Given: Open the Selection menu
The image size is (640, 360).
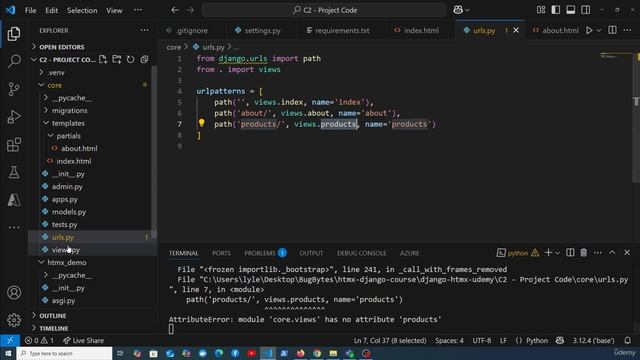Looking at the screenshot, I should (x=82, y=10).
